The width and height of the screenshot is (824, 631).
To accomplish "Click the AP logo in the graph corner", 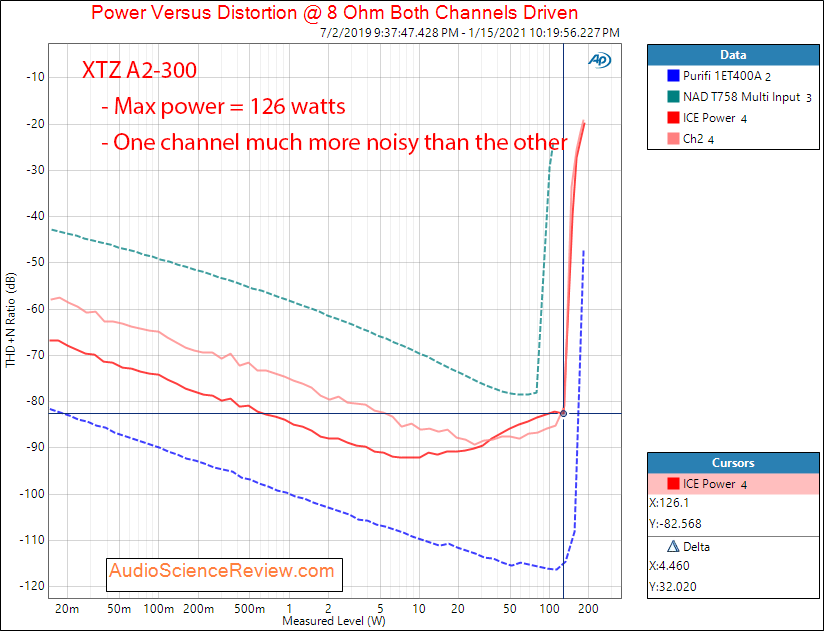I will click(x=600, y=60).
